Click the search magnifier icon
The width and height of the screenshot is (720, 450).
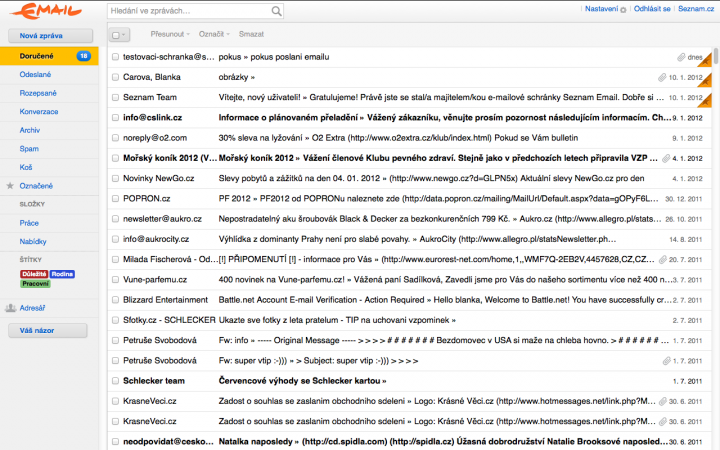tap(276, 11)
